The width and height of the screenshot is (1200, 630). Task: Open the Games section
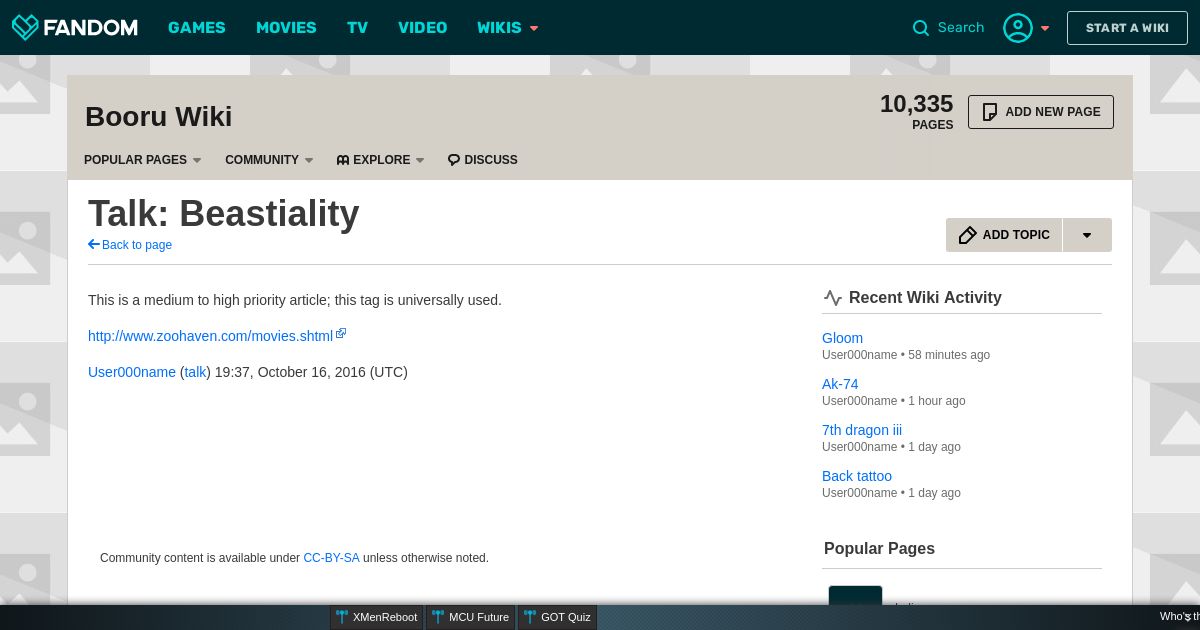pyautogui.click(x=197, y=28)
